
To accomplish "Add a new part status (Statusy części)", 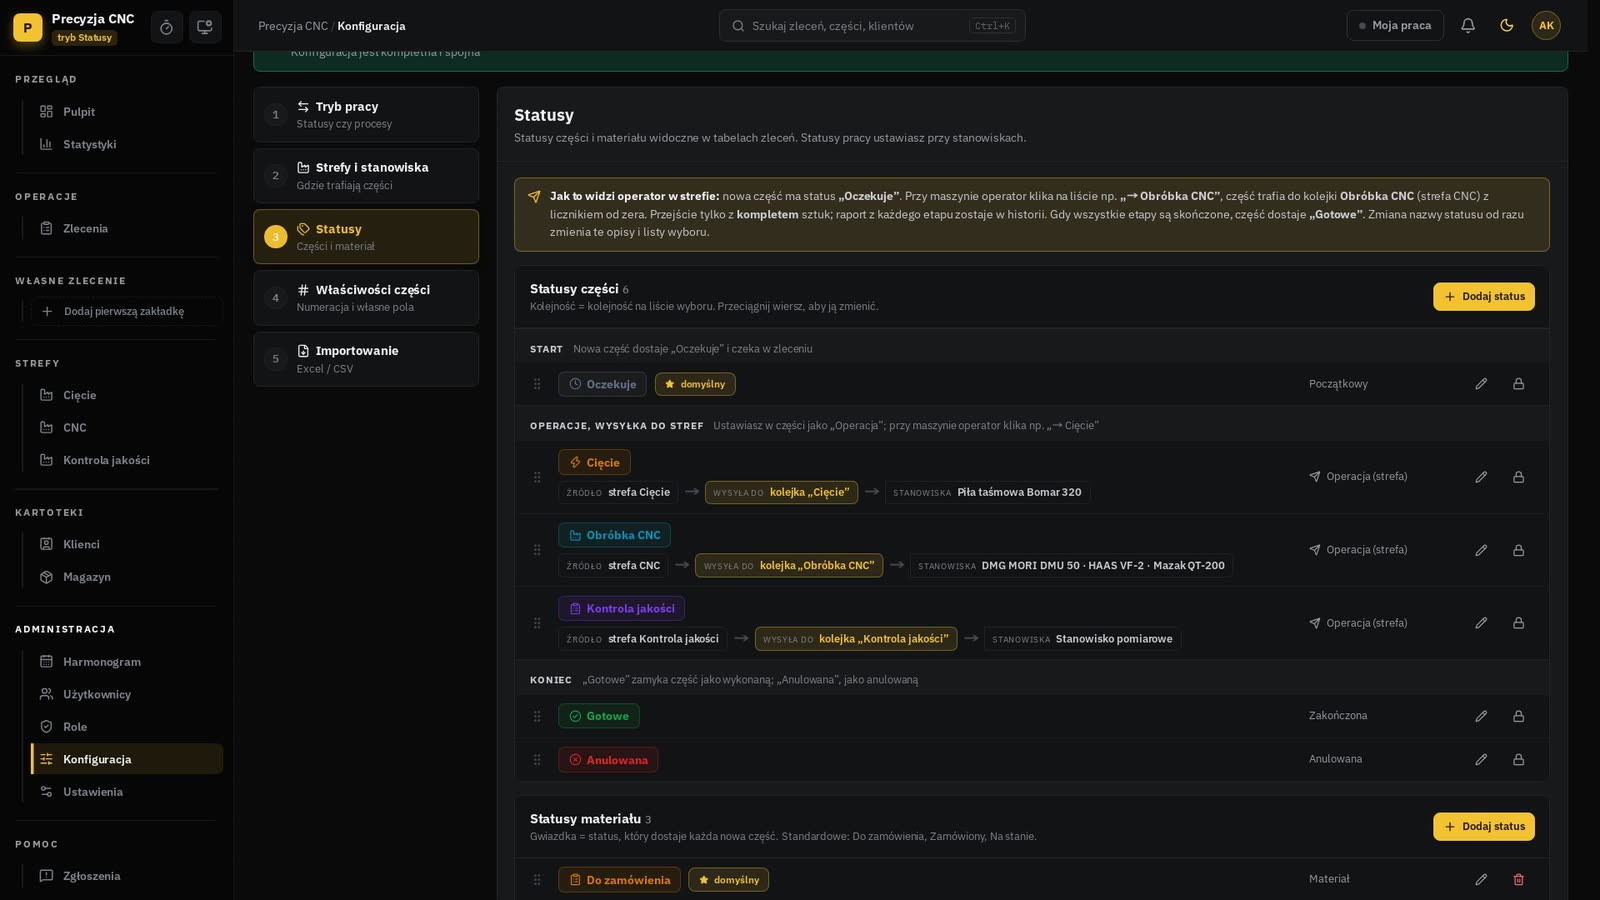I will coord(1483,297).
